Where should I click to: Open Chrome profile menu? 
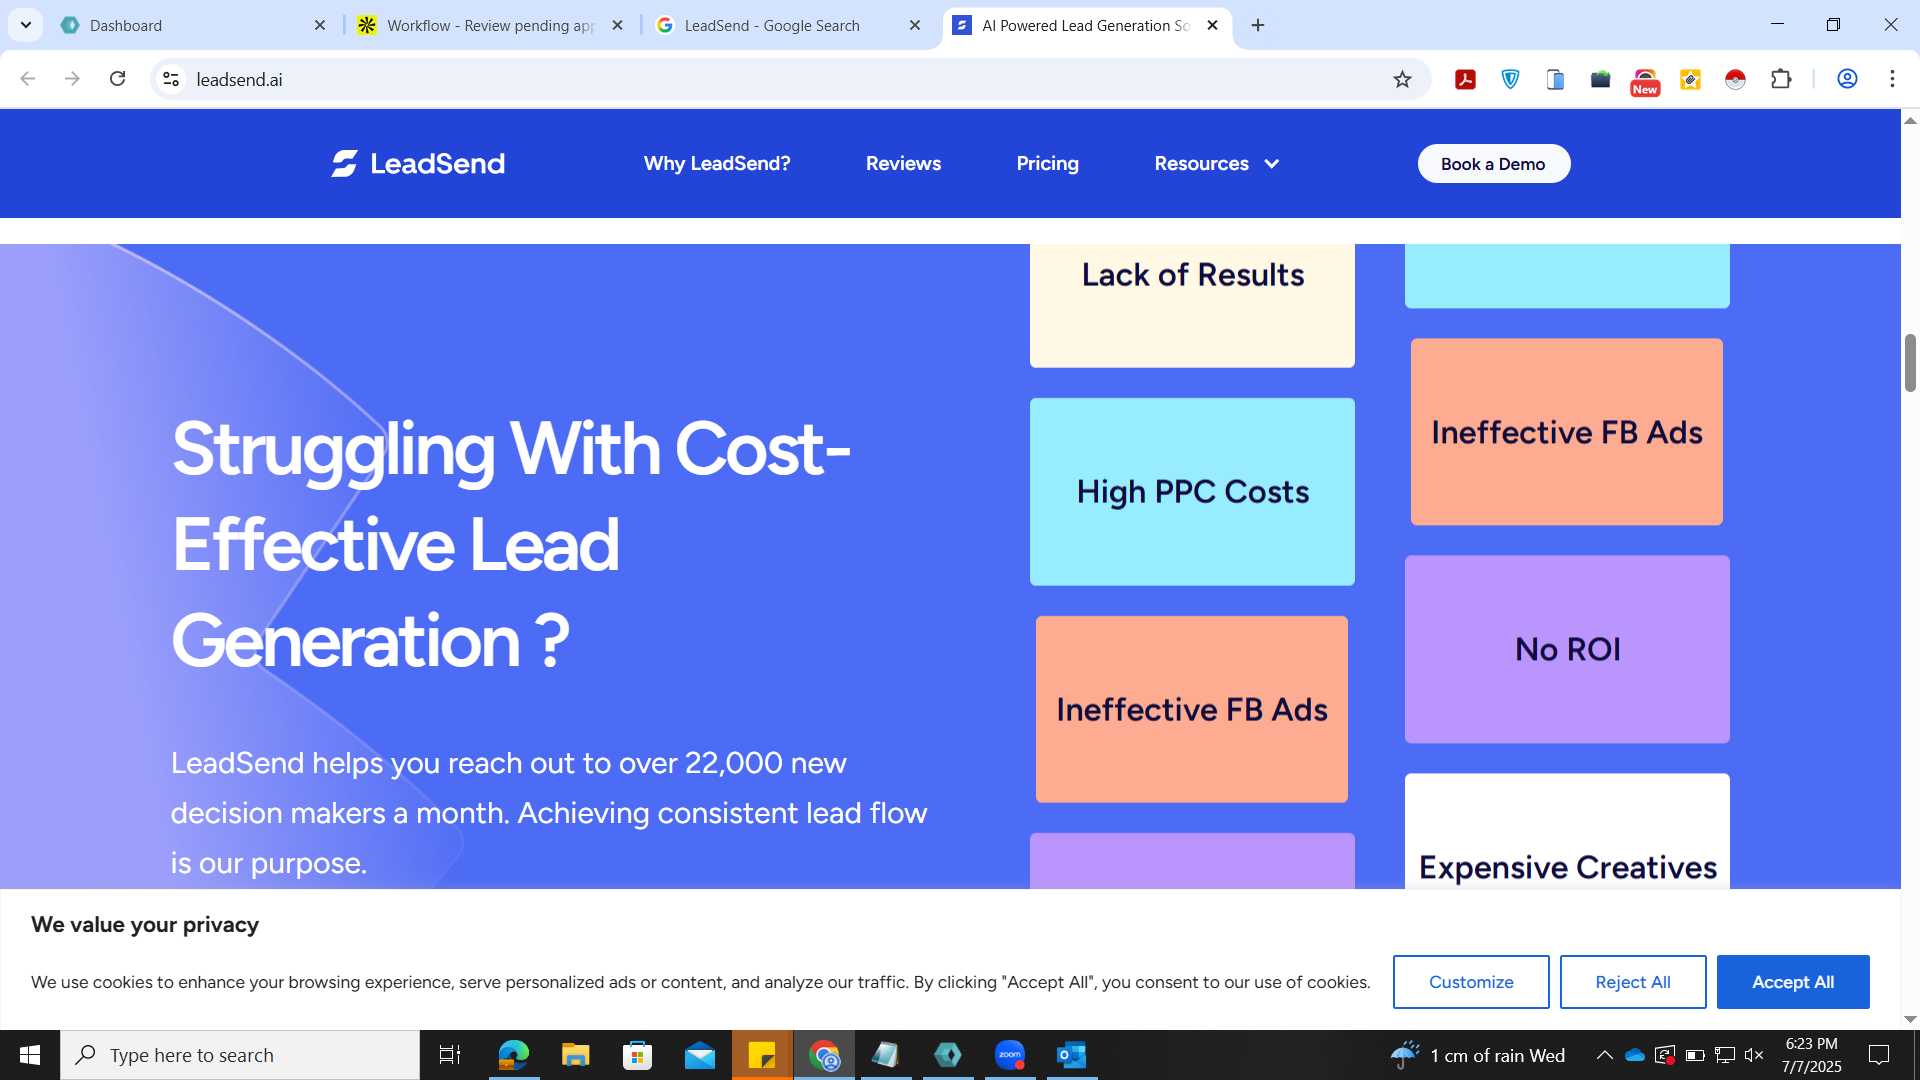coord(1847,79)
